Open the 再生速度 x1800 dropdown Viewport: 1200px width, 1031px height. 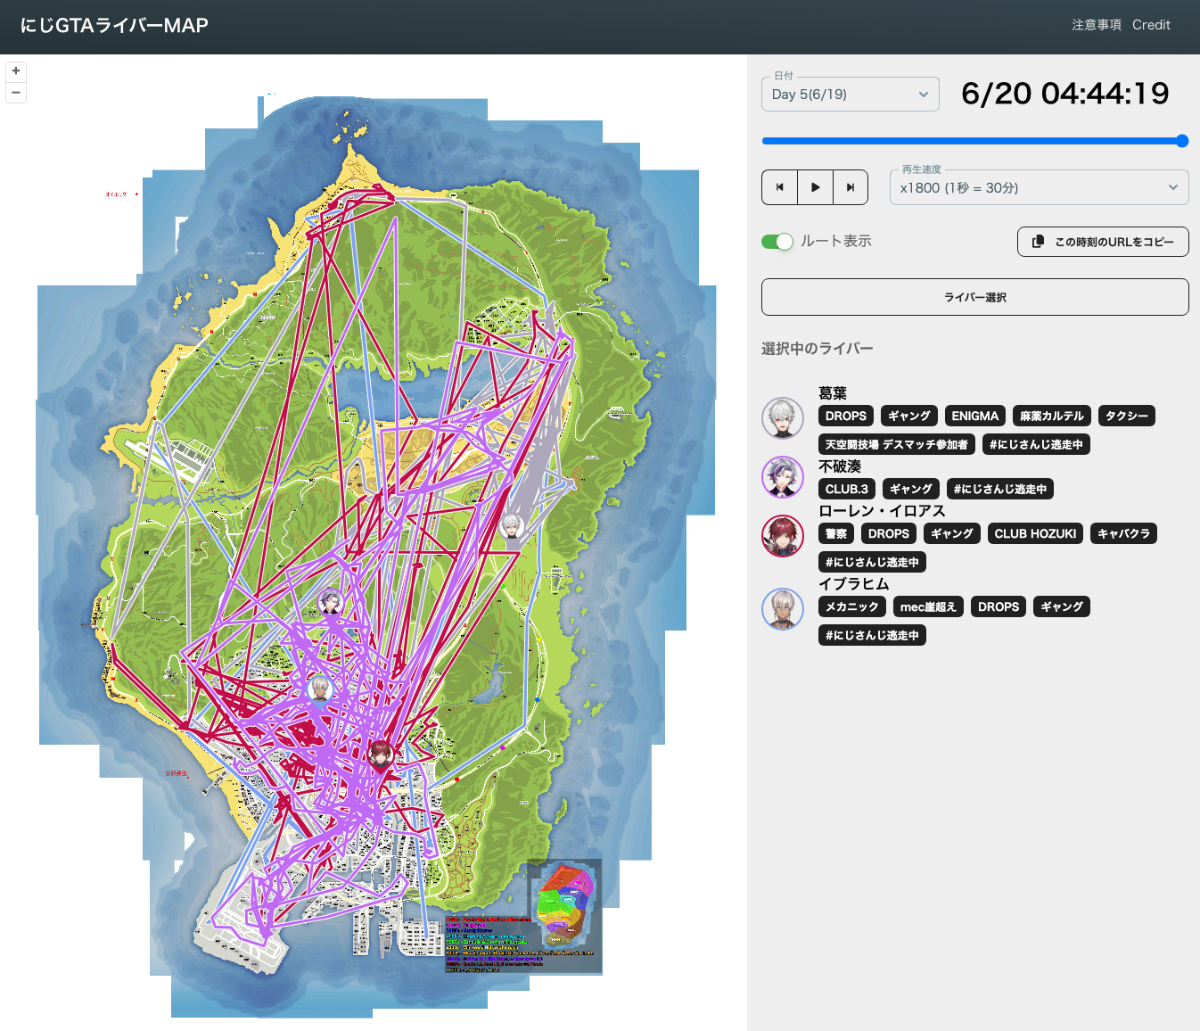[1038, 188]
